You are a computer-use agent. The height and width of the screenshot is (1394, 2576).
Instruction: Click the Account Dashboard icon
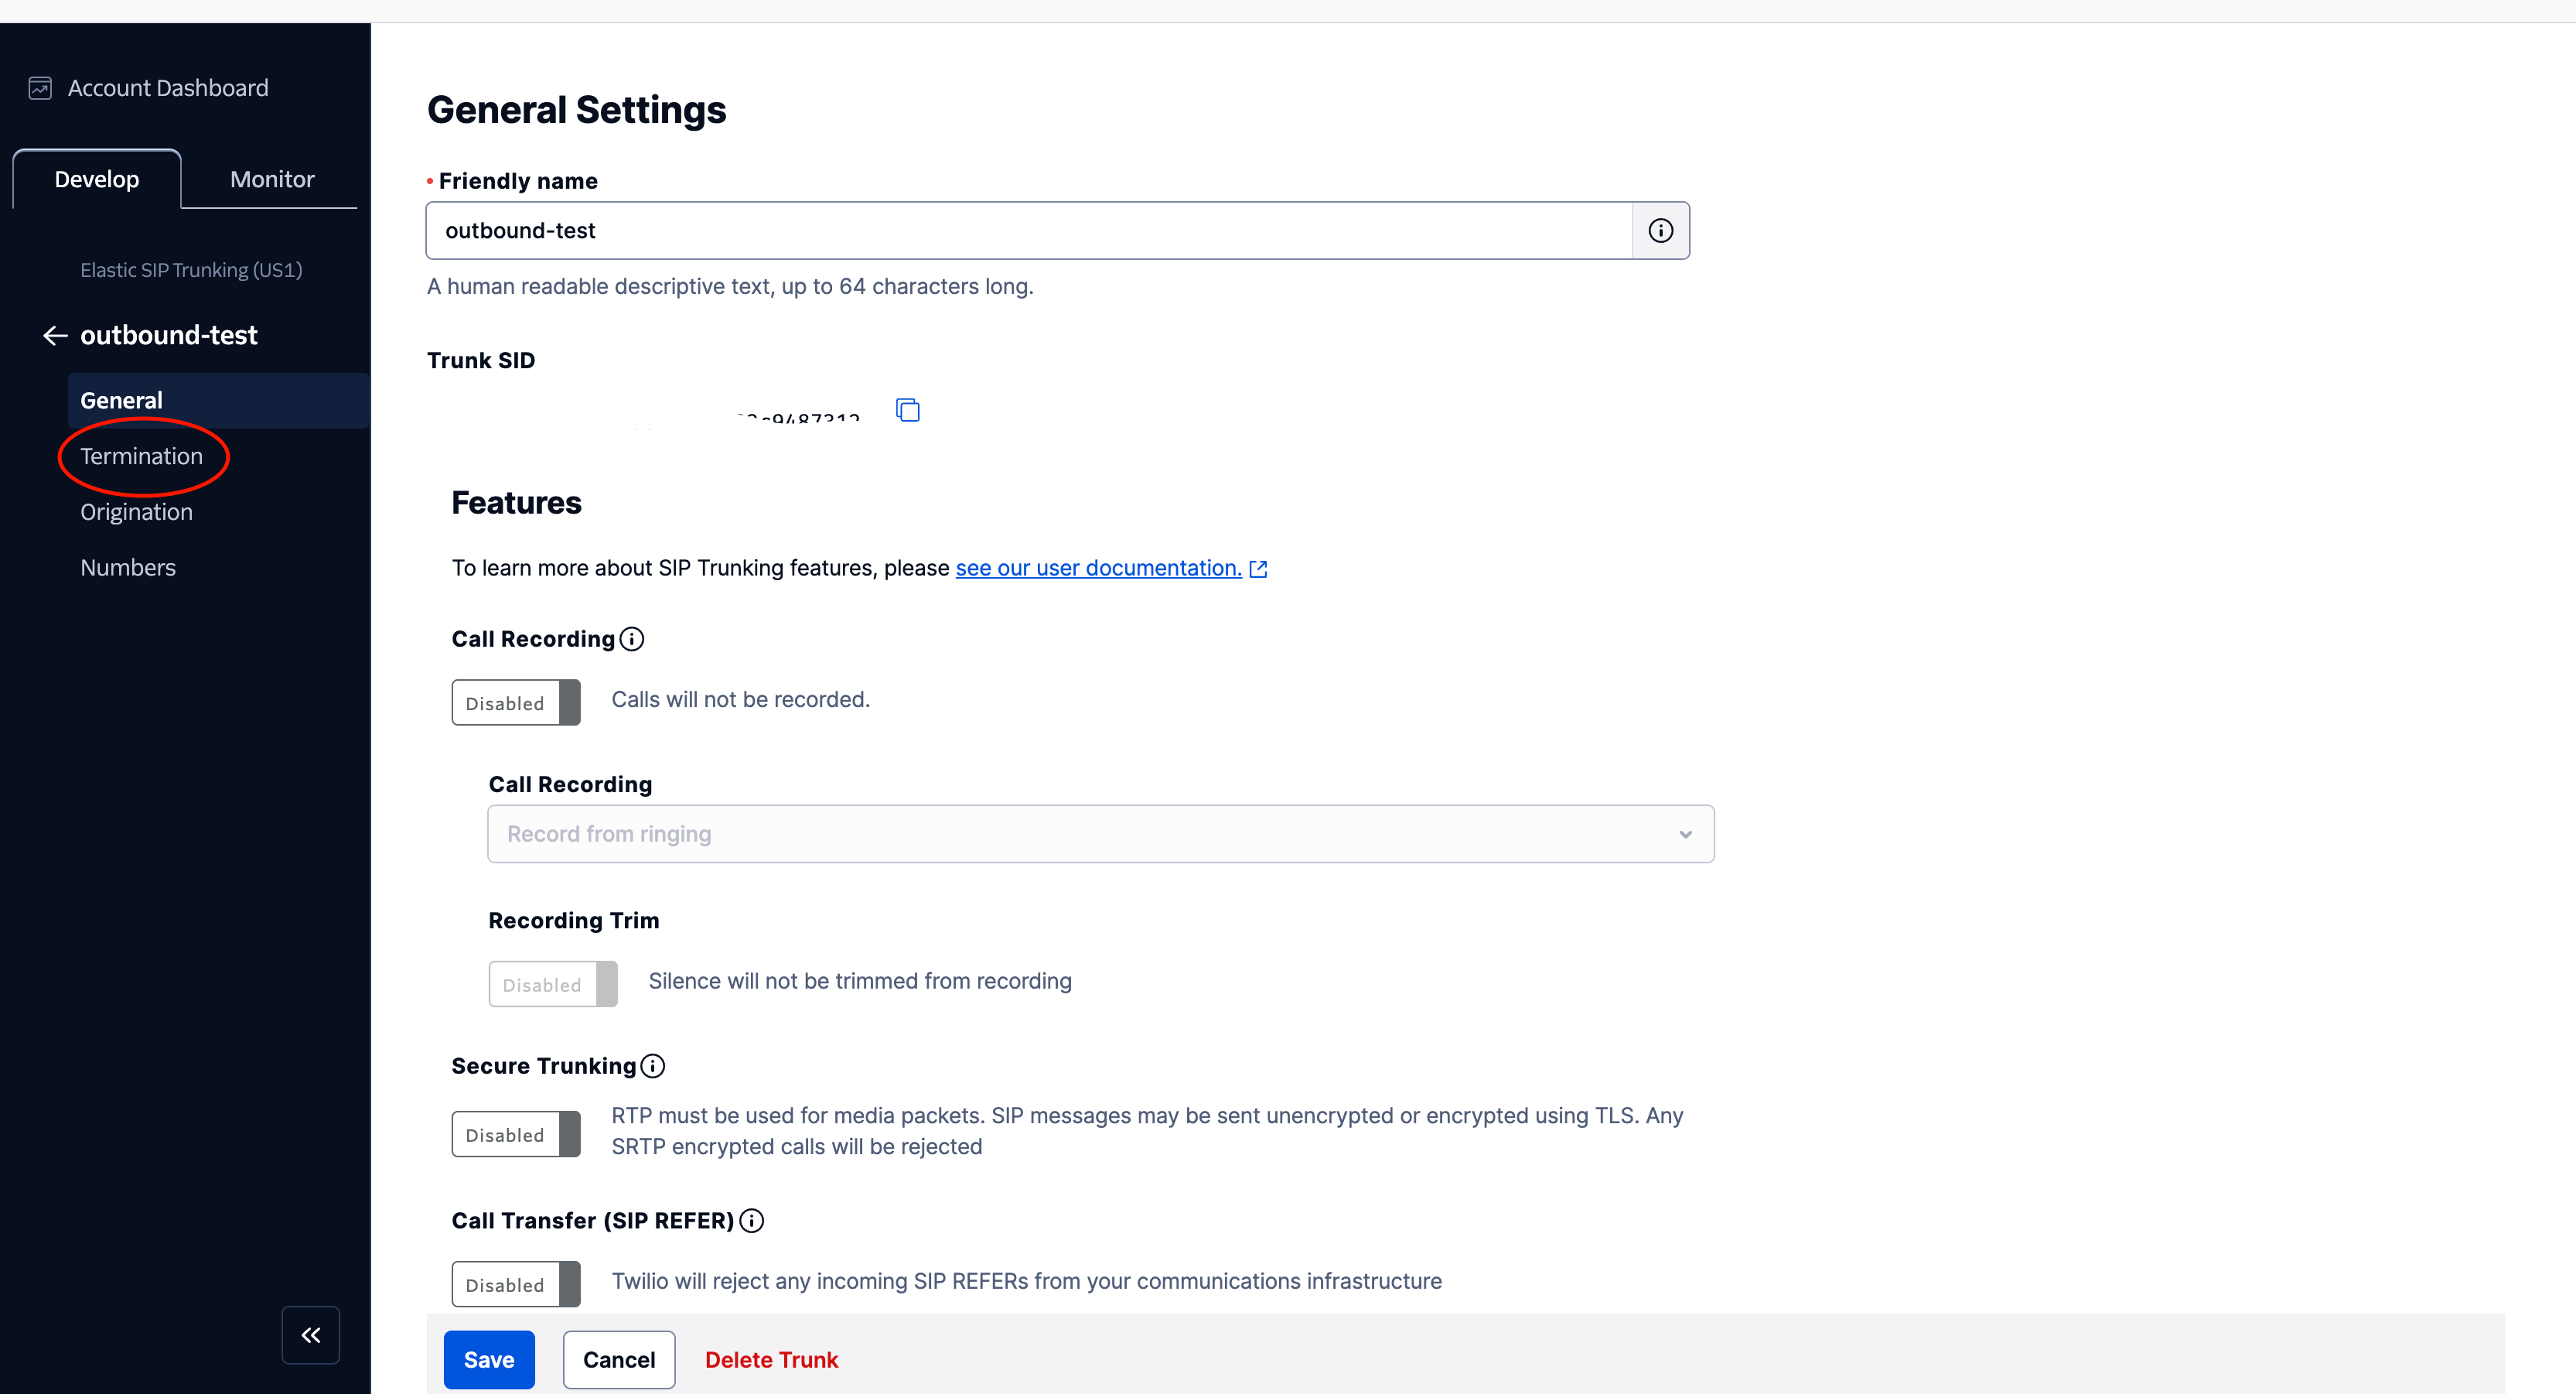coord(40,88)
